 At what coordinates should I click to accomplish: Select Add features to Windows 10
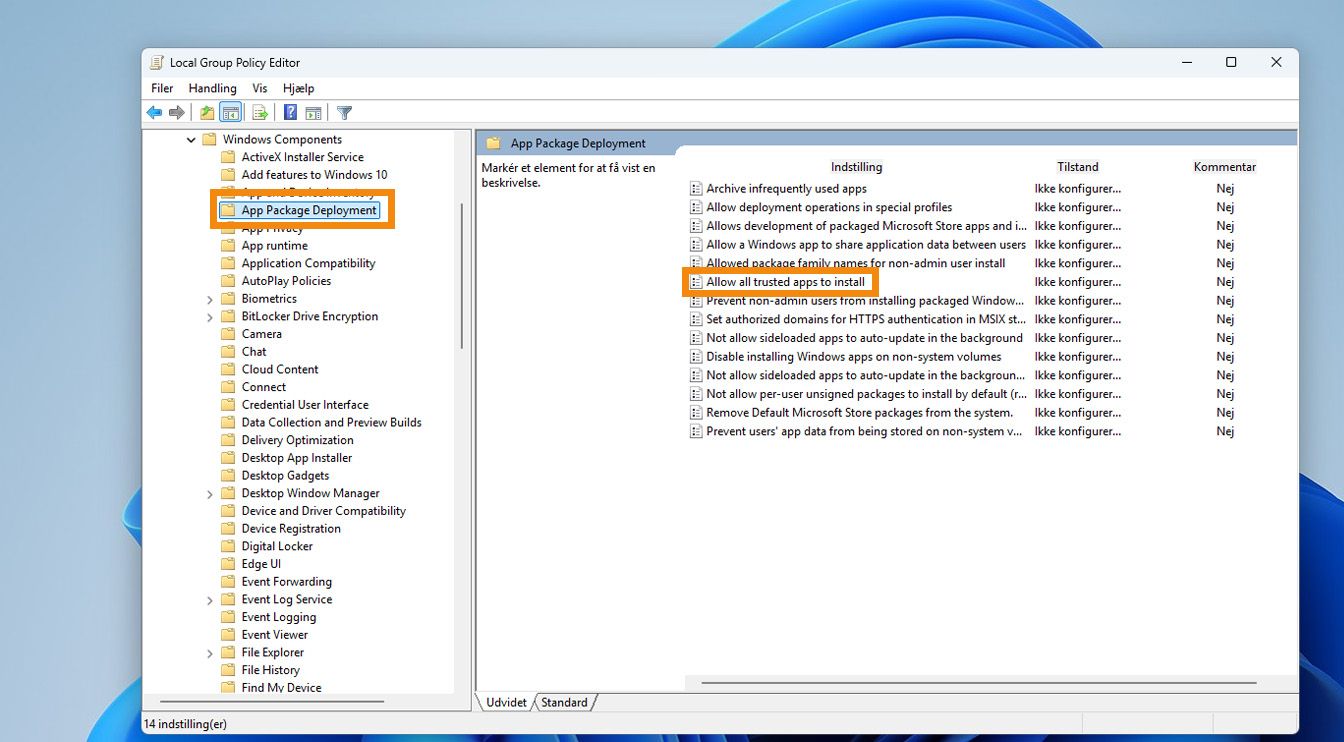pos(314,175)
